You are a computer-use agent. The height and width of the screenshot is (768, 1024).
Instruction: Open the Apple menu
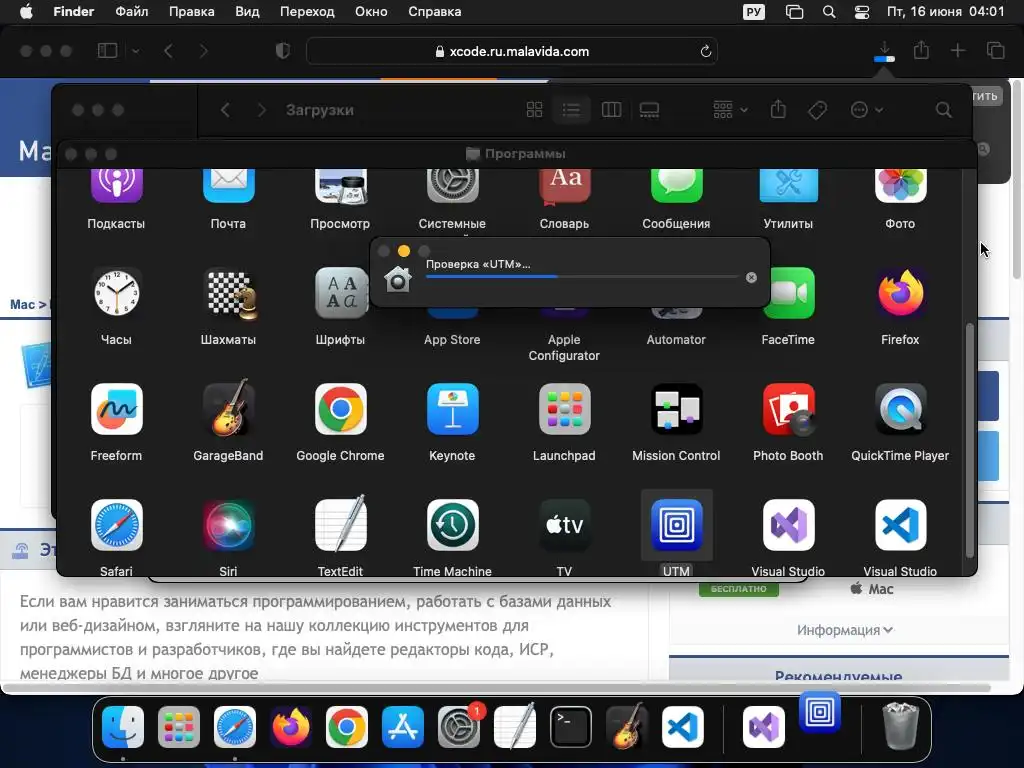[x=26, y=12]
